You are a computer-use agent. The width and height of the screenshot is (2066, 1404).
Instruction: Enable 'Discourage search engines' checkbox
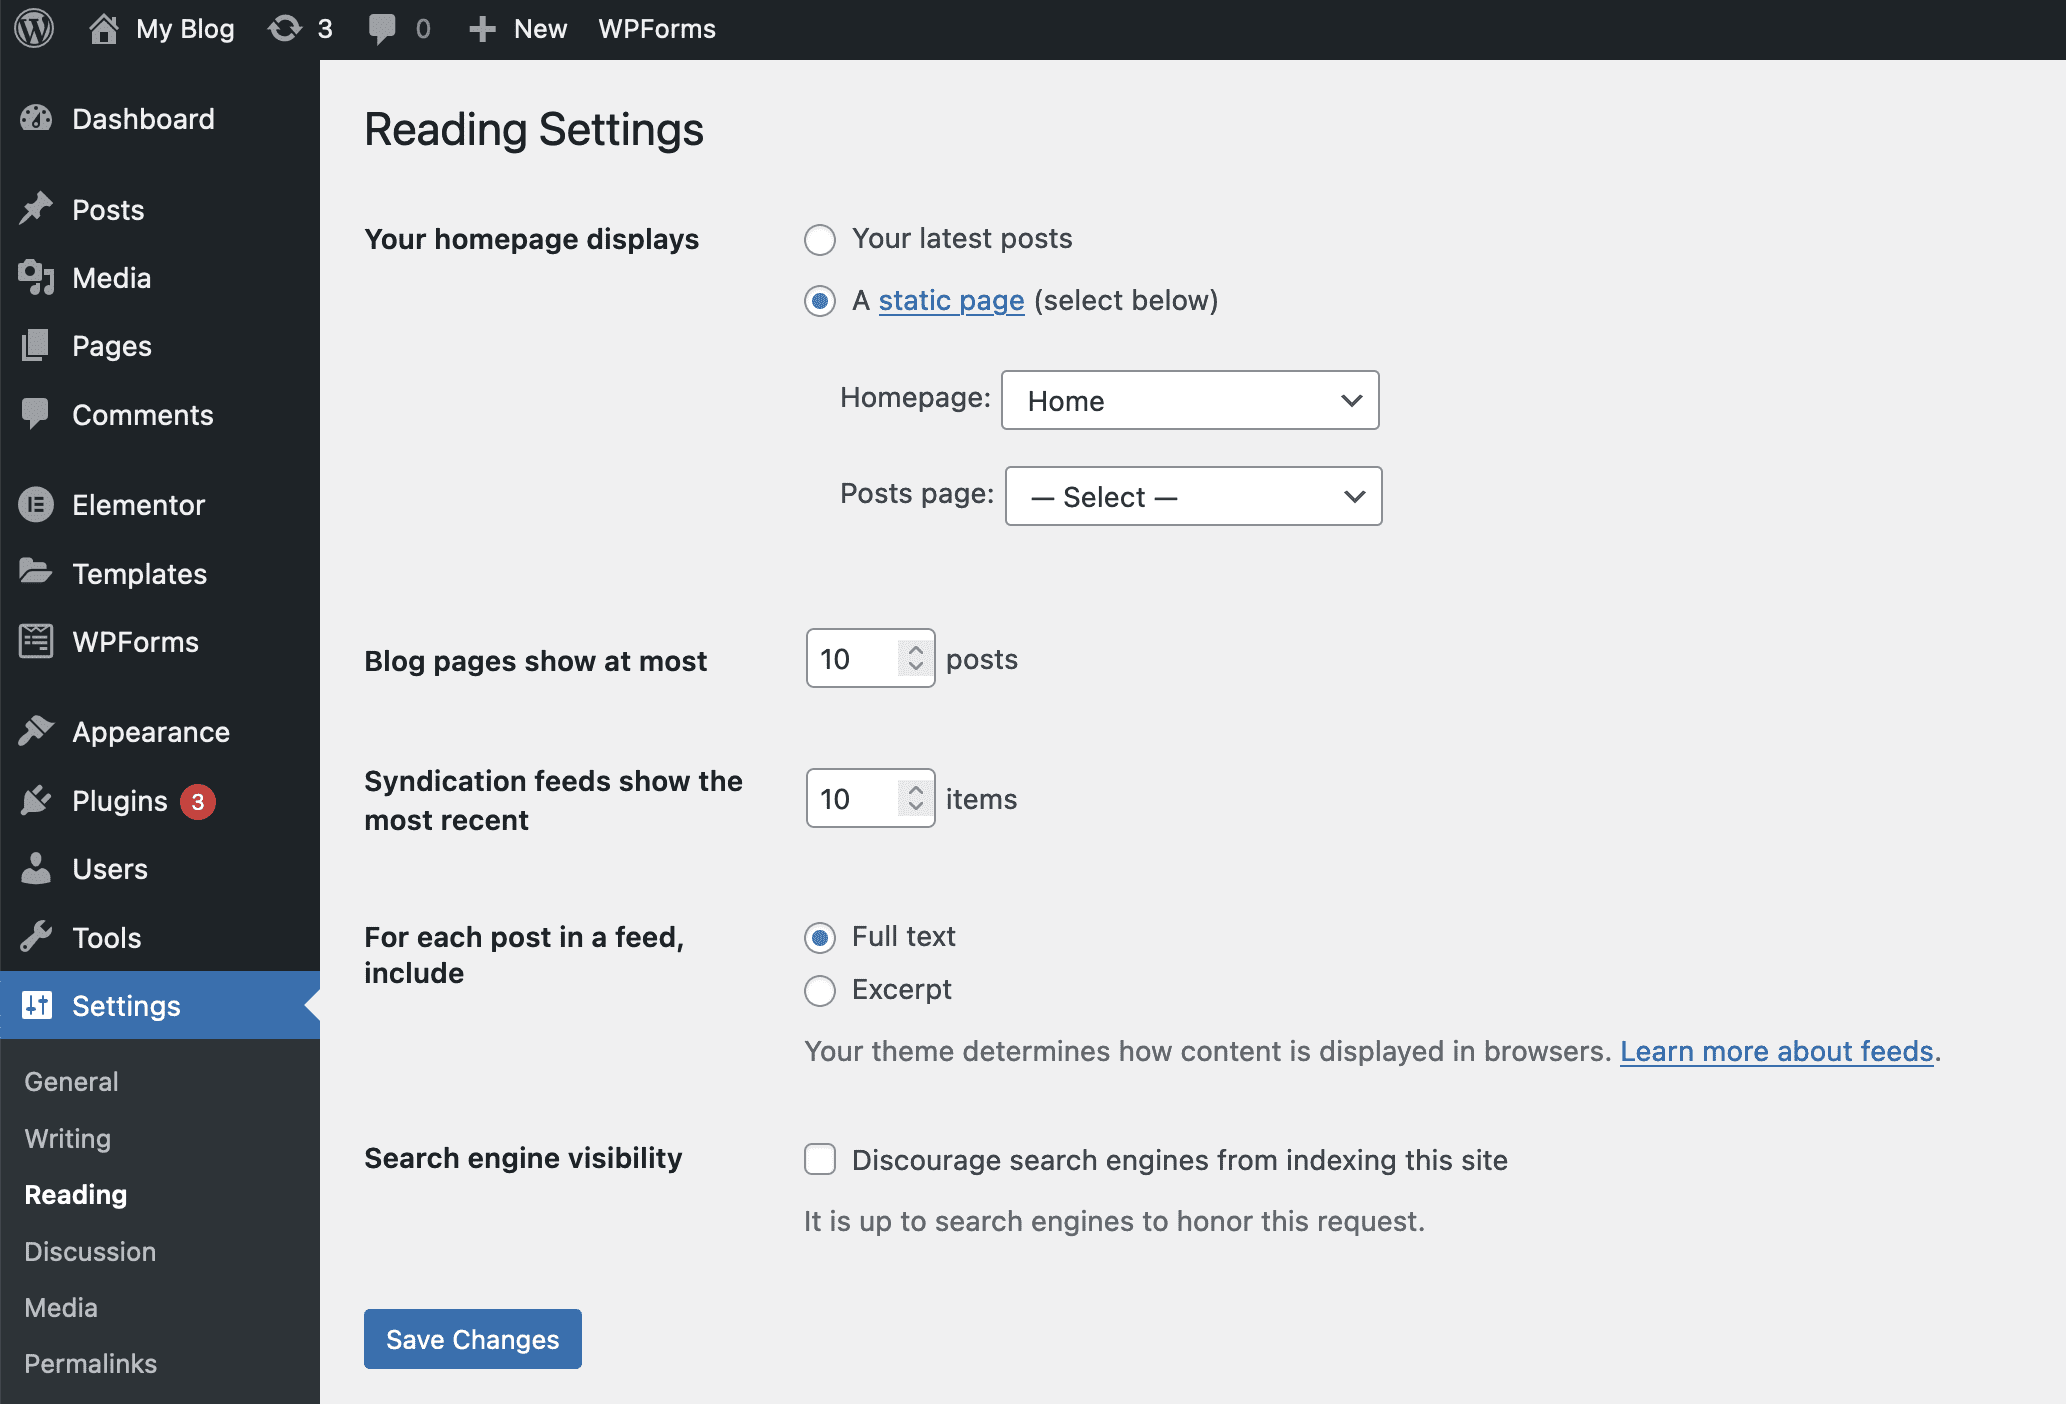point(820,1160)
